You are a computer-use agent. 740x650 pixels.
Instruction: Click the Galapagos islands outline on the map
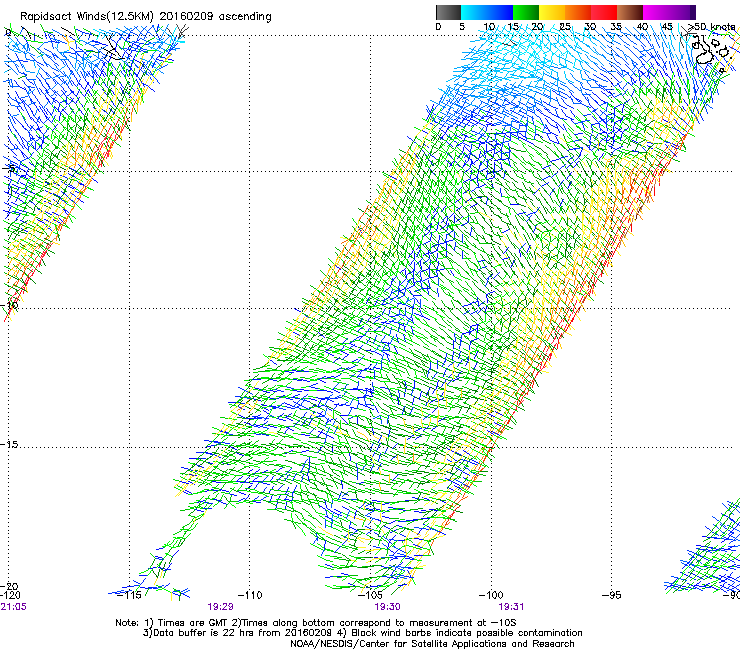click(x=710, y=52)
